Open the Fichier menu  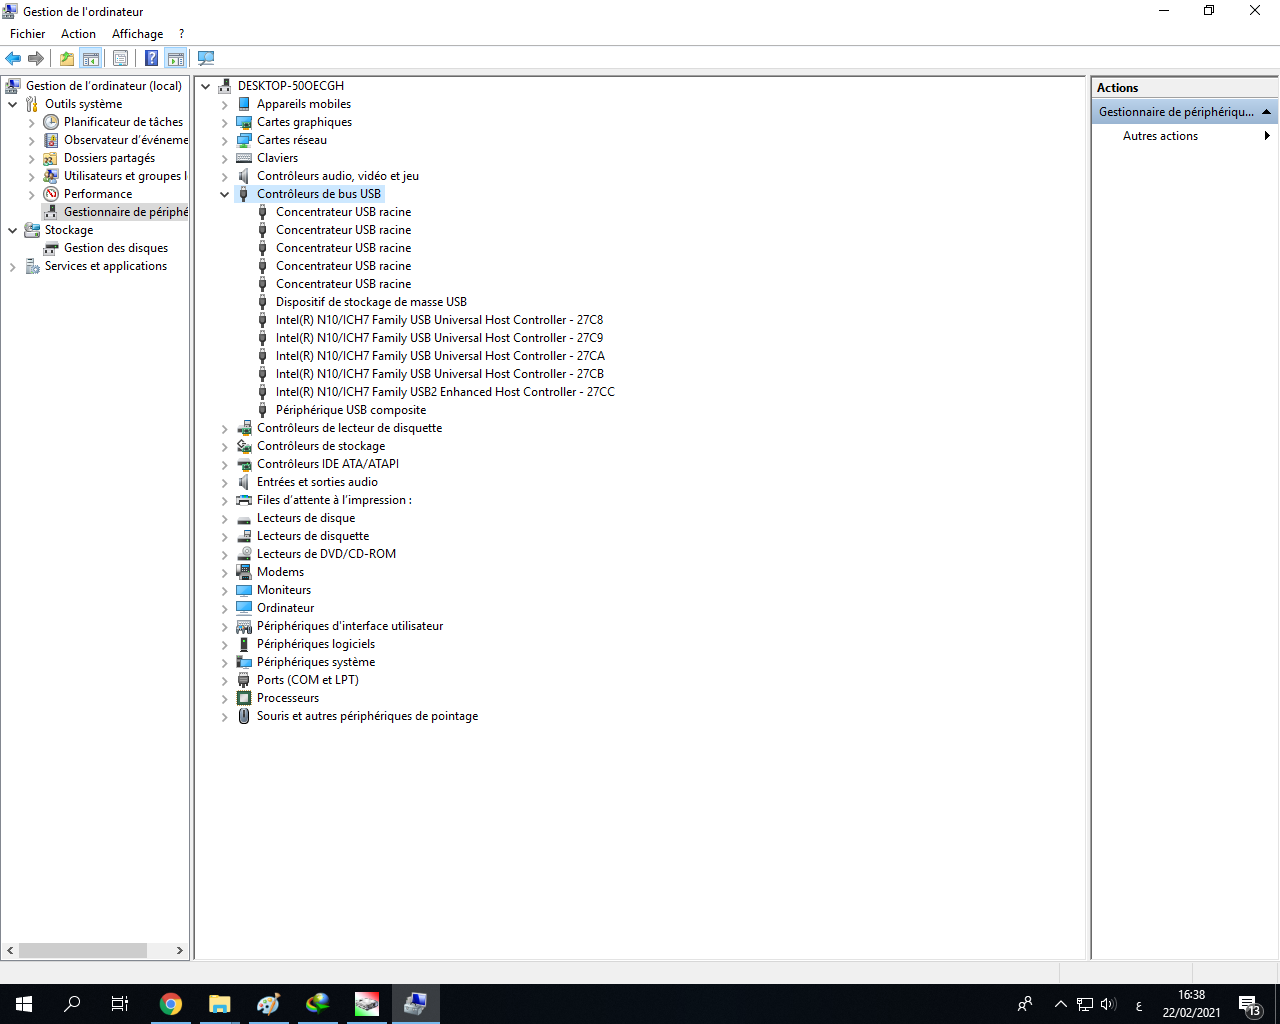[x=28, y=34]
